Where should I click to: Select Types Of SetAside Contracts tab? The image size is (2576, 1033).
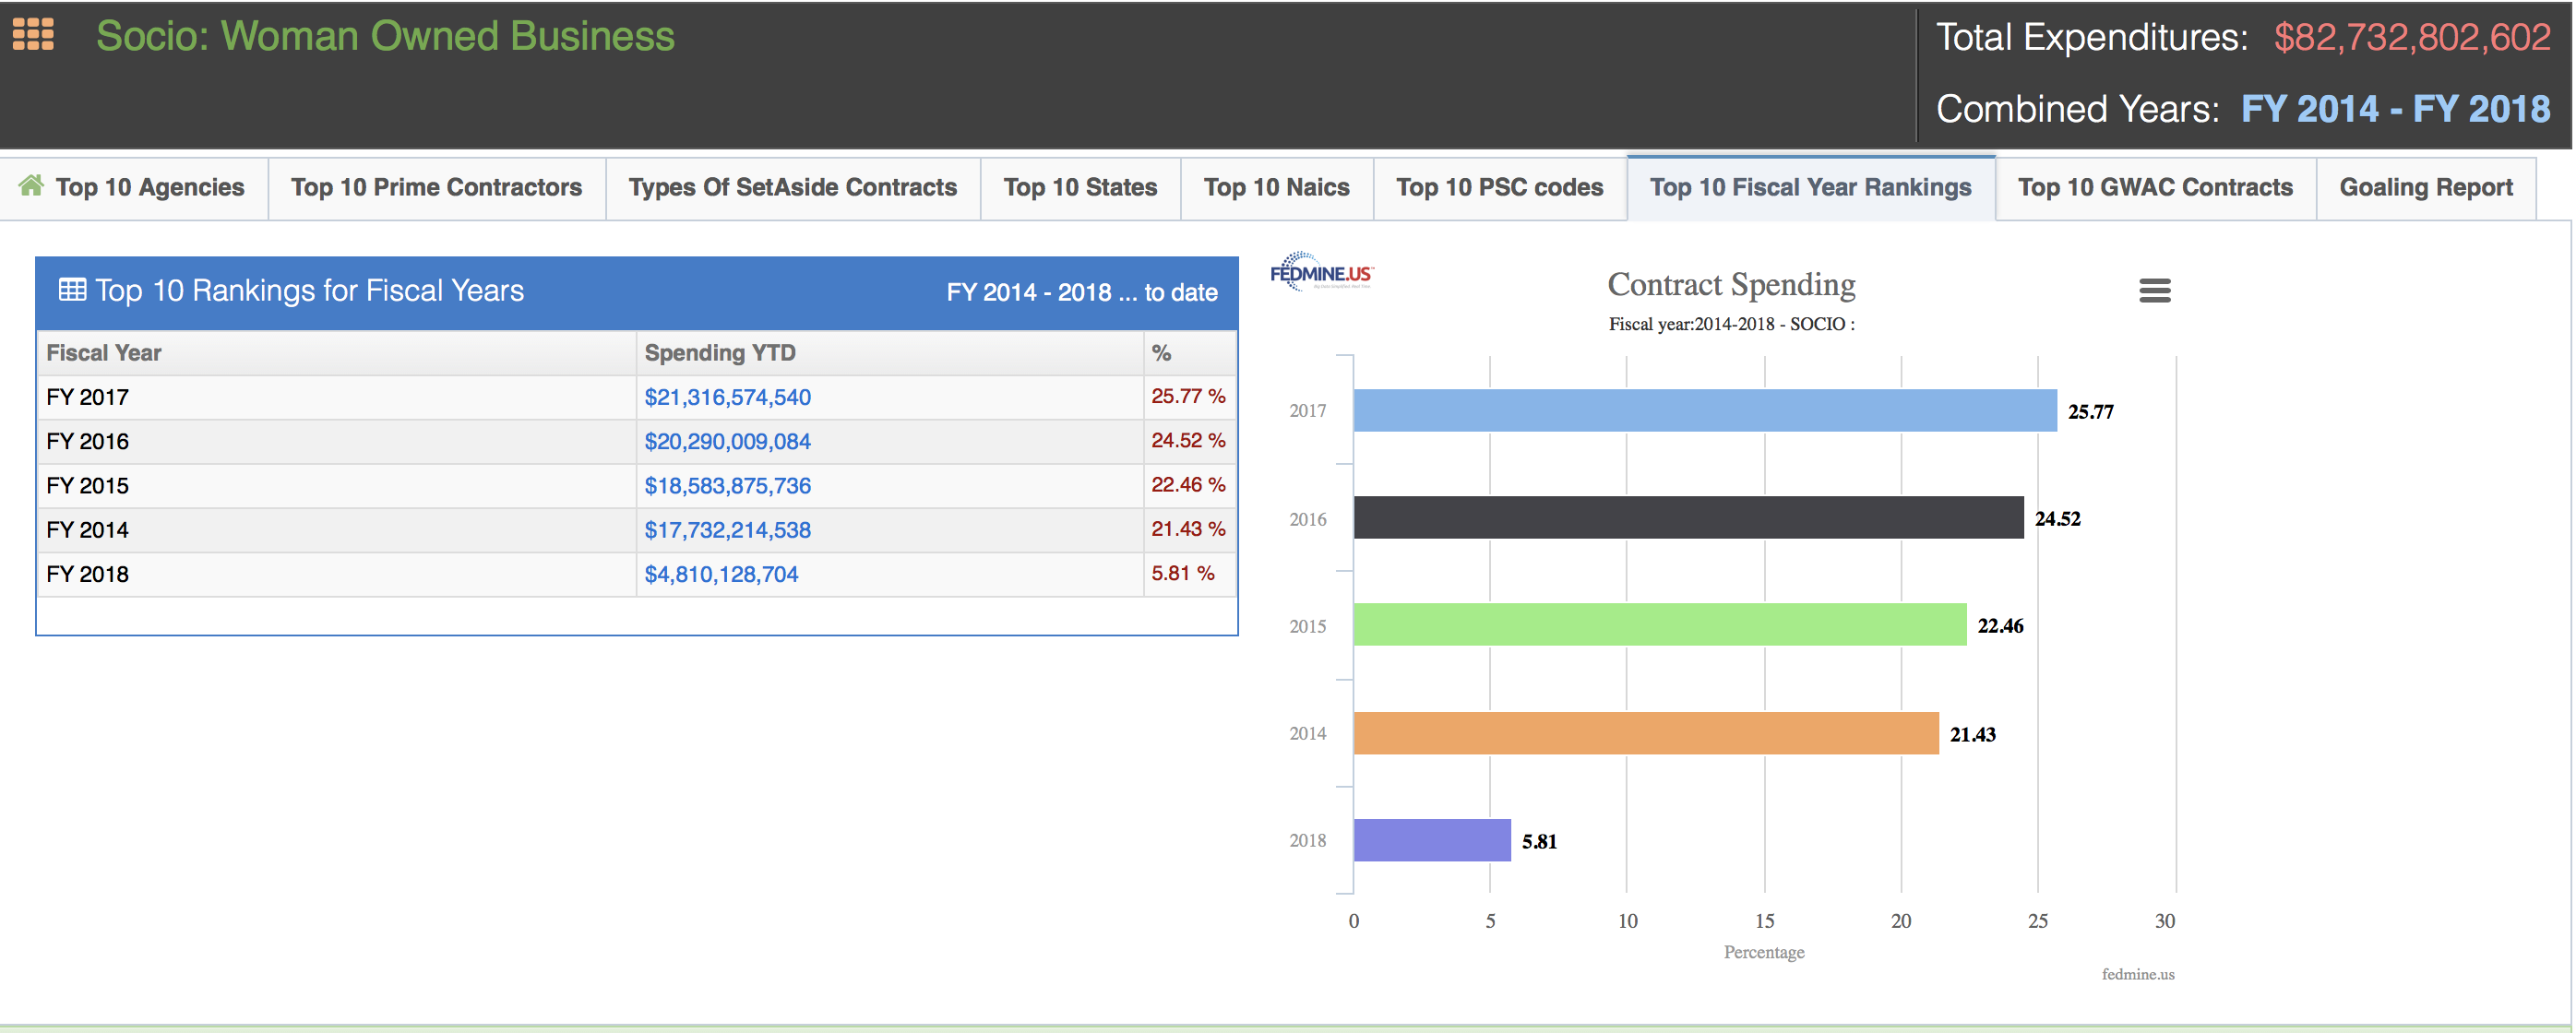click(x=793, y=187)
